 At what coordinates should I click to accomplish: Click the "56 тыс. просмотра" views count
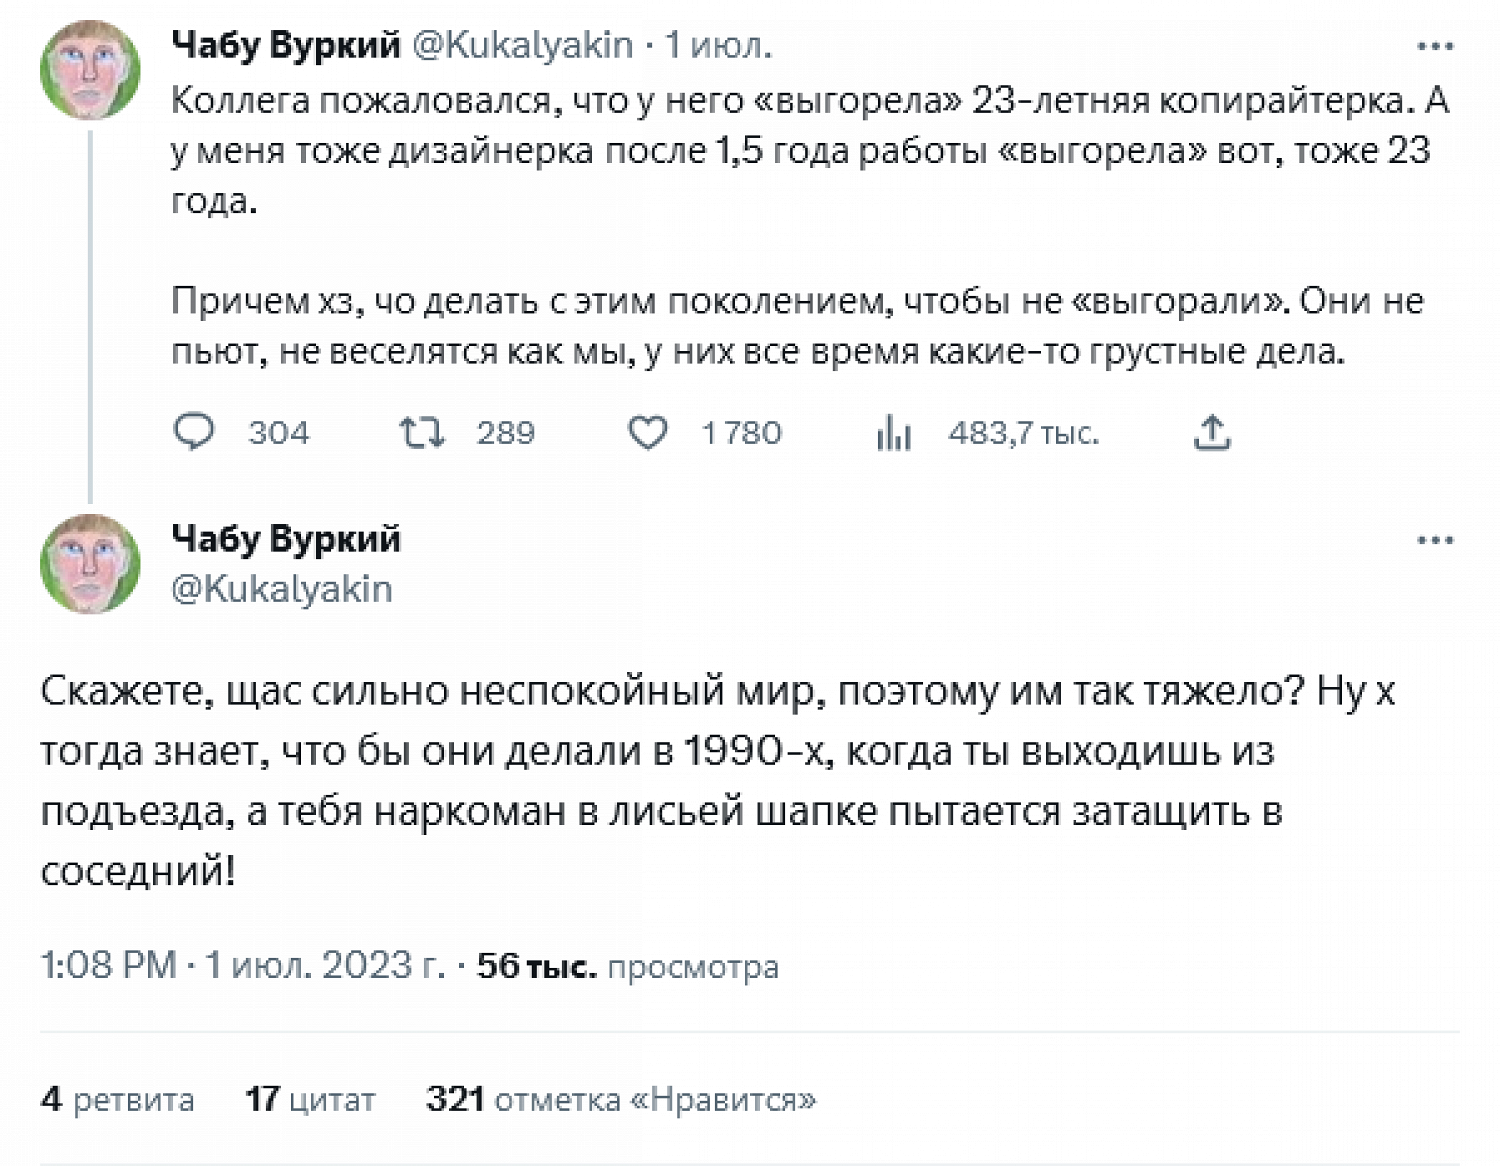click(627, 966)
